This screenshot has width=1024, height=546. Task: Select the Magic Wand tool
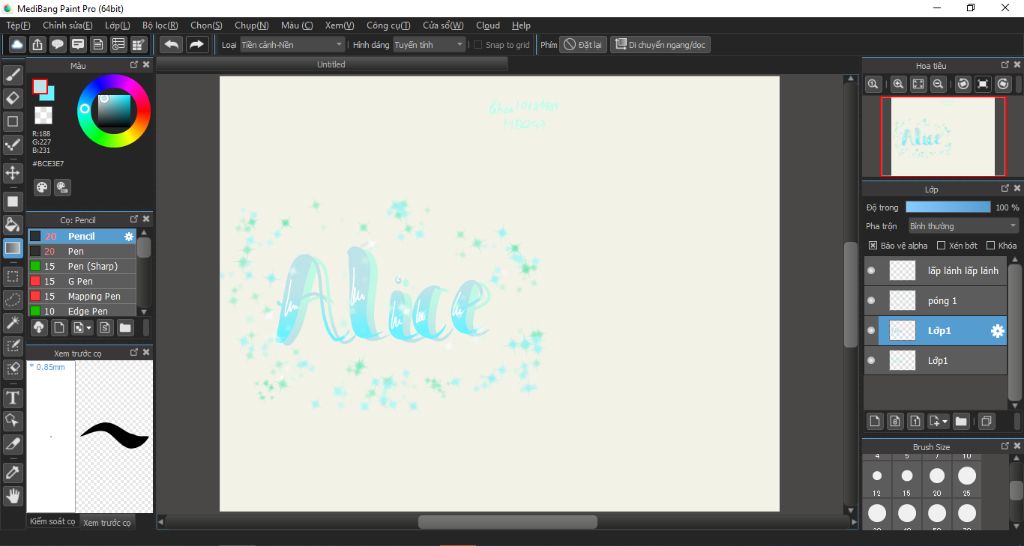click(x=12, y=323)
